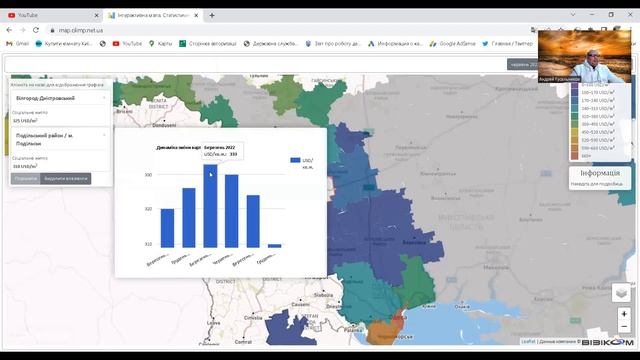The image size is (640, 360).
Task: Open the Звіт про роботу bookmark
Action: point(333,43)
